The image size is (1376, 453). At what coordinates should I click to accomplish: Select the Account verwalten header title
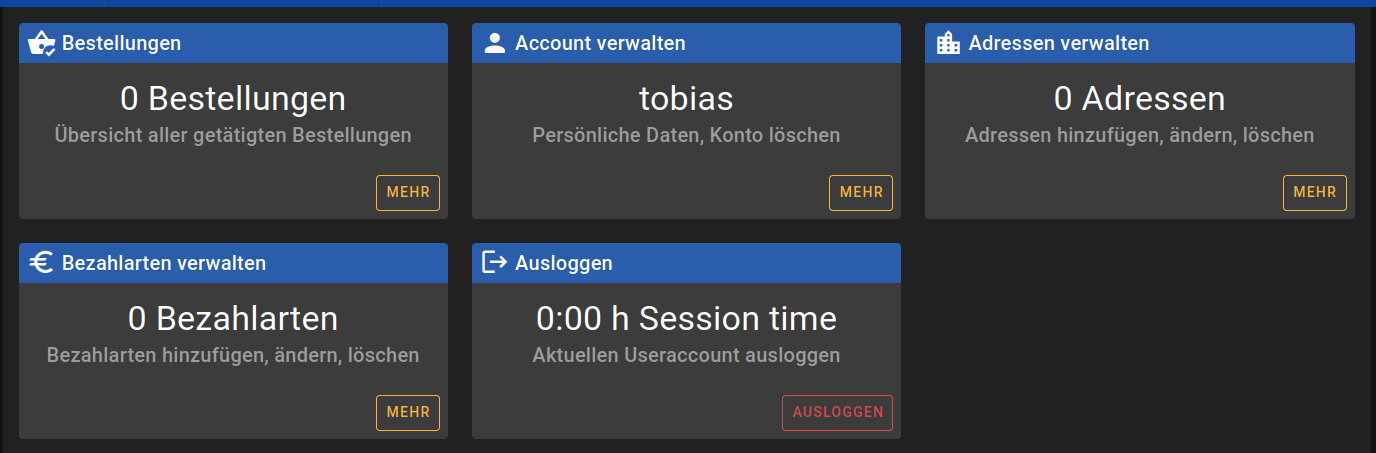600,43
